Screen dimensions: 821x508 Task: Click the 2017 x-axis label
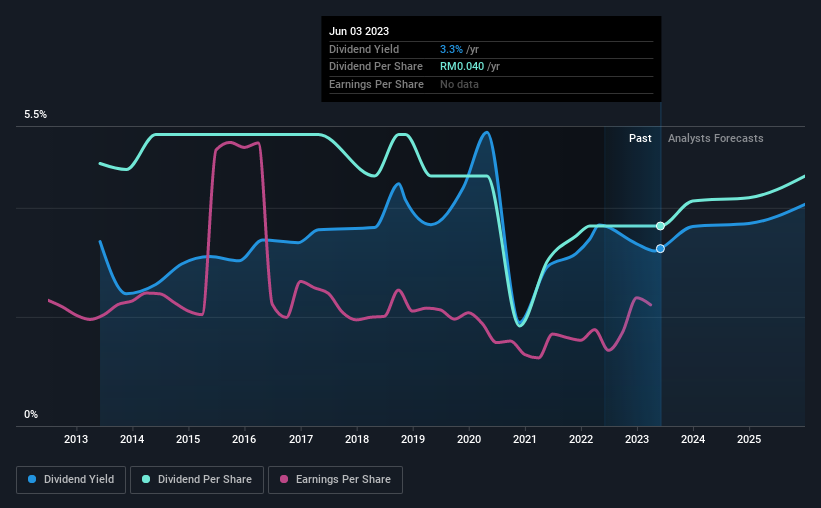click(x=301, y=439)
